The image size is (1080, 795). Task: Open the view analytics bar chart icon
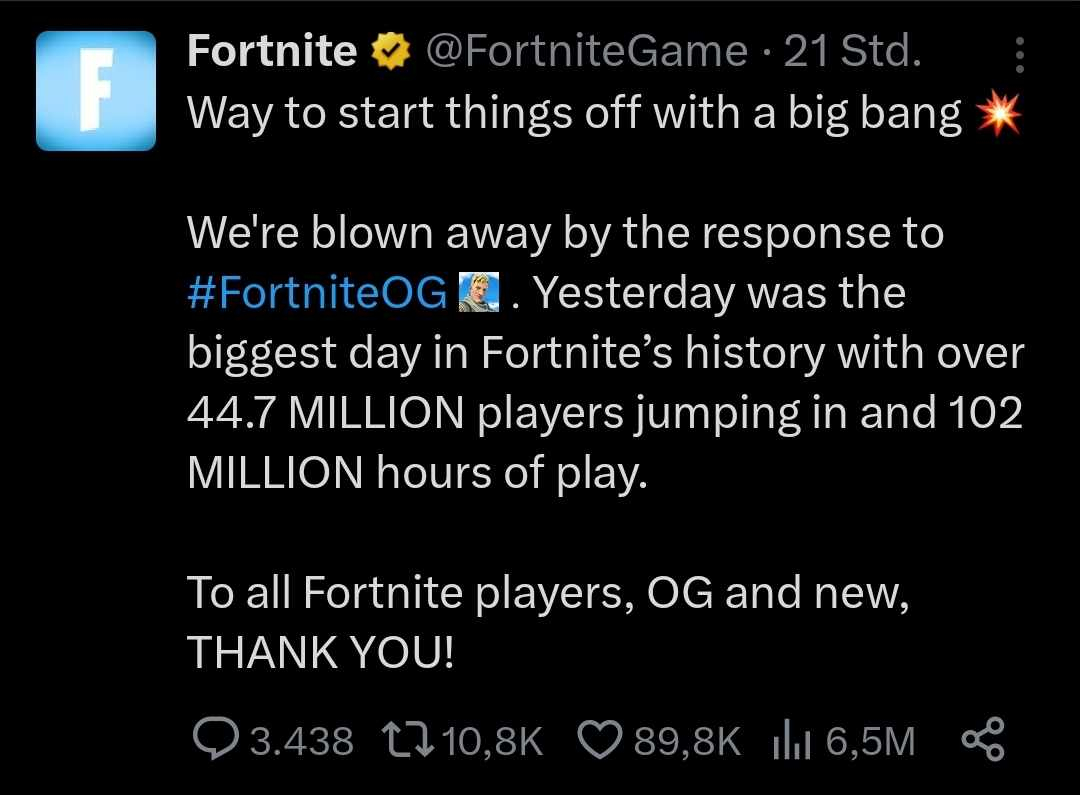[x=790, y=740]
